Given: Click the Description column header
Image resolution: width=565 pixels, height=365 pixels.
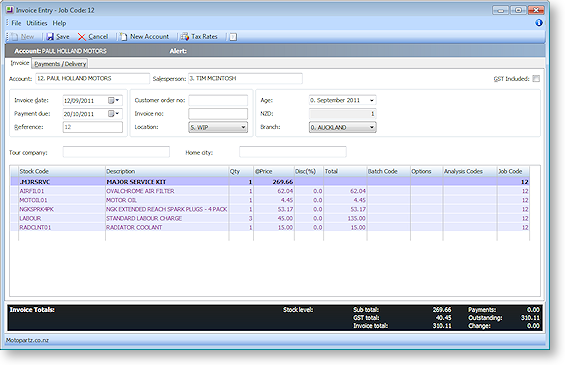Looking at the screenshot, I should tap(167, 172).
